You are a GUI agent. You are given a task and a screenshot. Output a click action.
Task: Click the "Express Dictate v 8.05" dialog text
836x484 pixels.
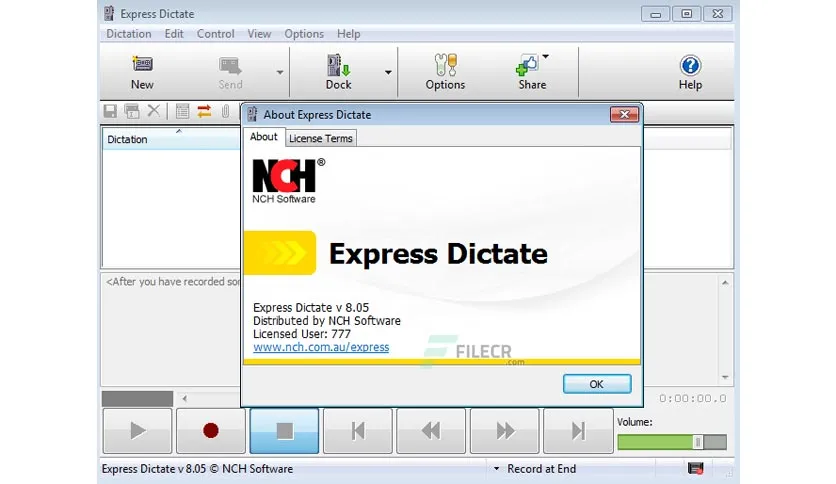click(x=311, y=308)
